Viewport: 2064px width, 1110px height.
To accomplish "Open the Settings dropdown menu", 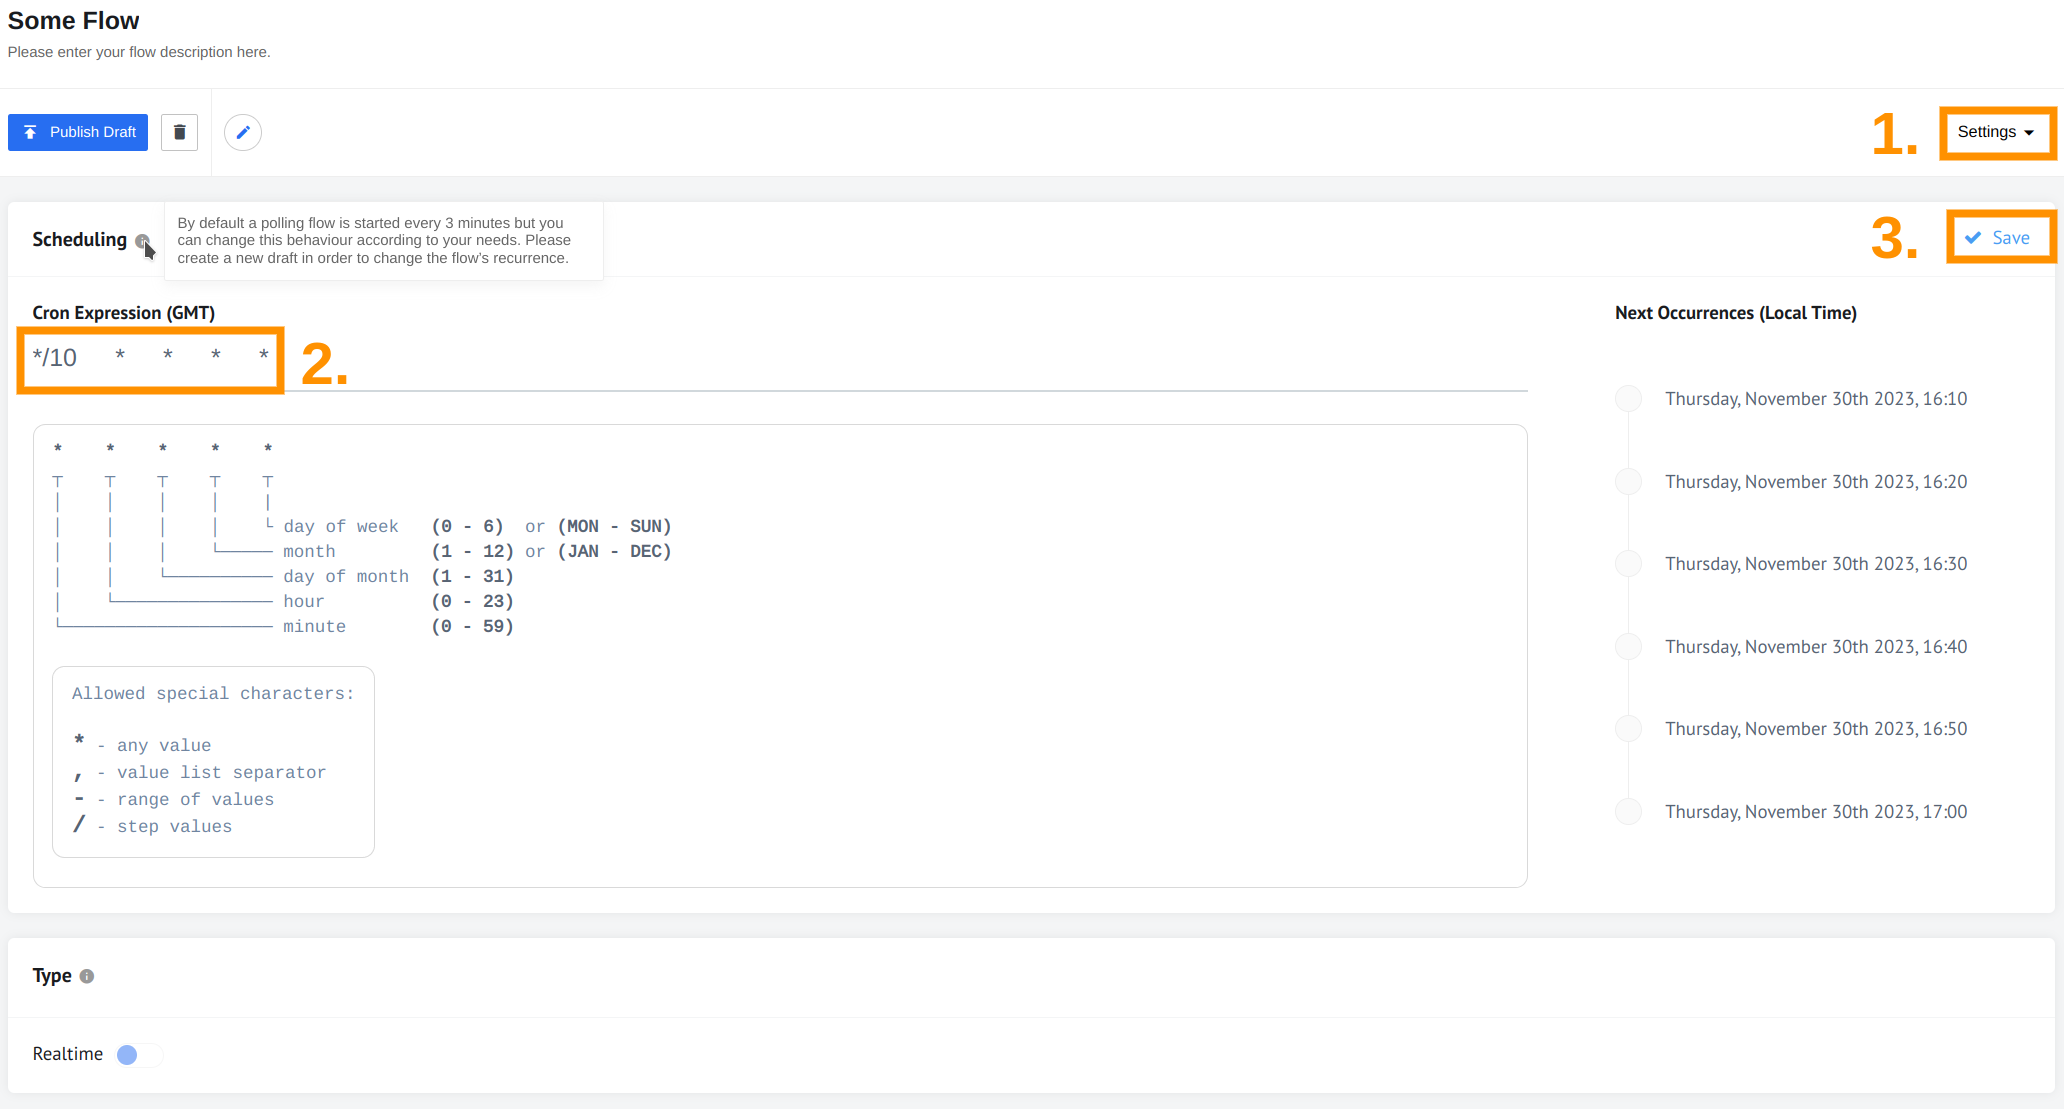I will coord(1996,133).
